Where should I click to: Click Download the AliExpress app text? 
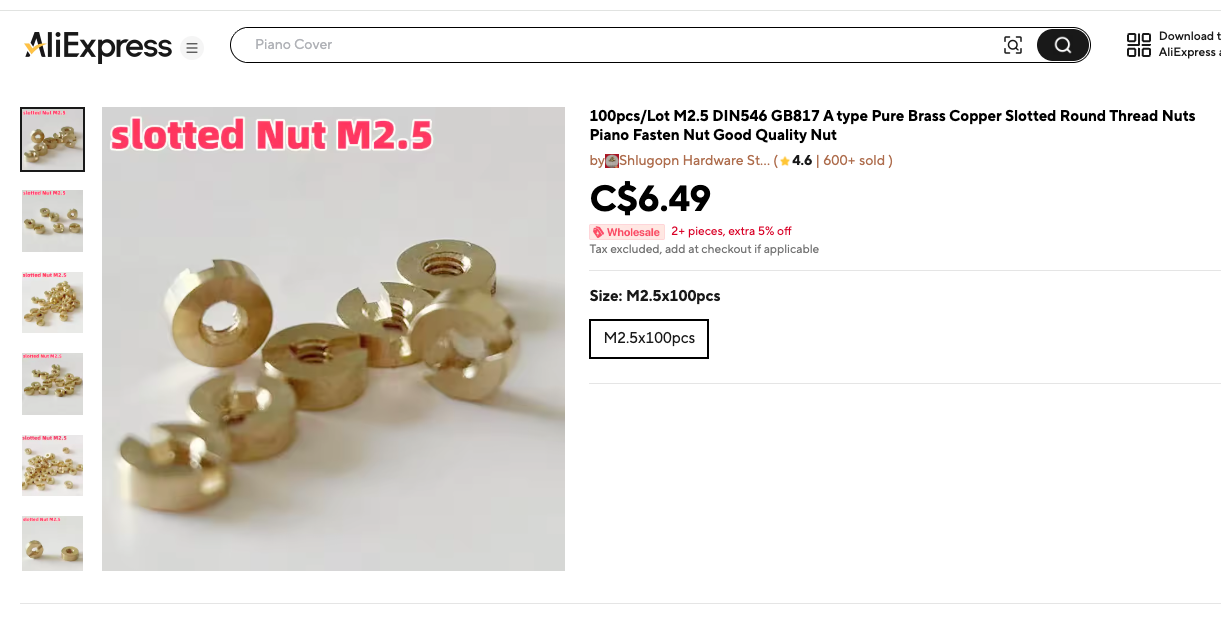1189,45
